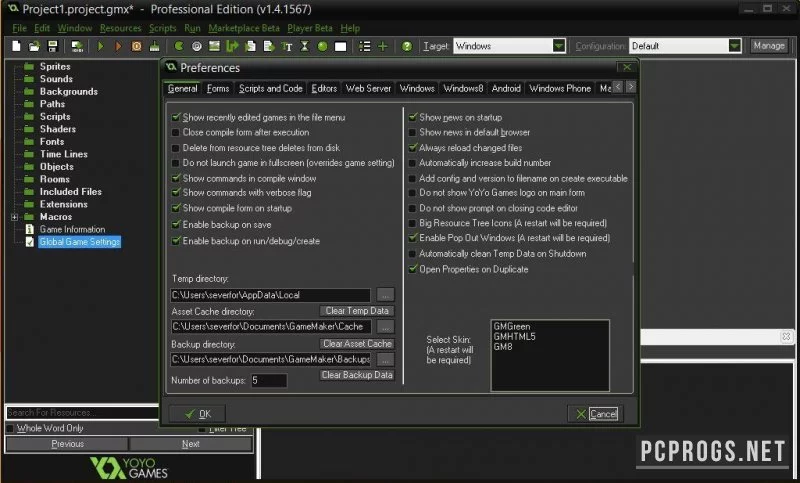
Task: Enable Automatically increase build number
Action: [x=412, y=163]
